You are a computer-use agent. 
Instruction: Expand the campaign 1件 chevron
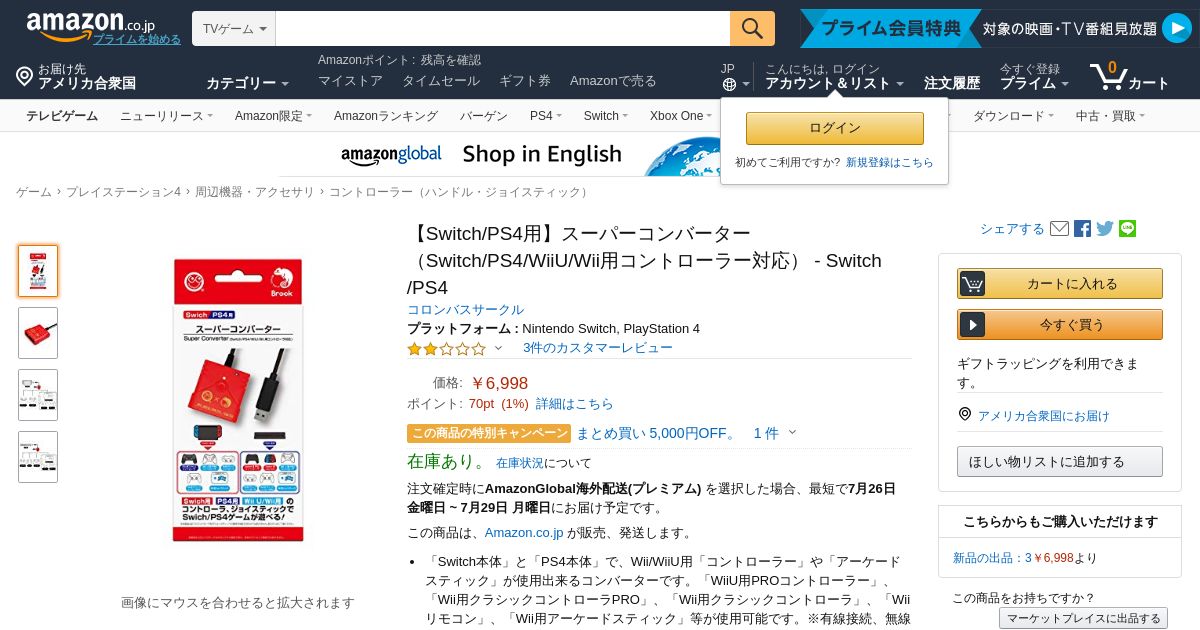792,433
